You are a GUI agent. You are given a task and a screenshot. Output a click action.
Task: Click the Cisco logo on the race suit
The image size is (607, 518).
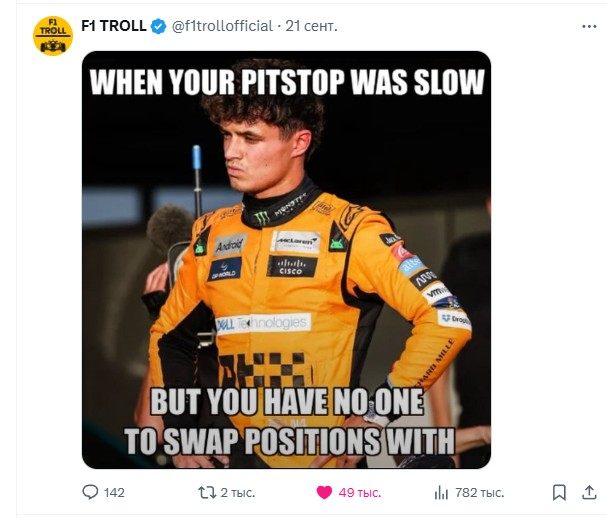click(x=292, y=266)
